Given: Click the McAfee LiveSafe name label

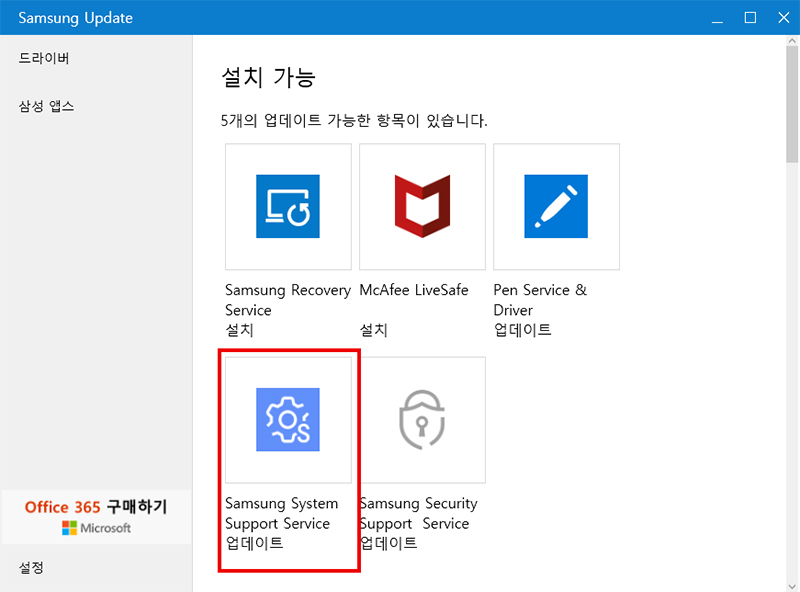Looking at the screenshot, I should 414,290.
